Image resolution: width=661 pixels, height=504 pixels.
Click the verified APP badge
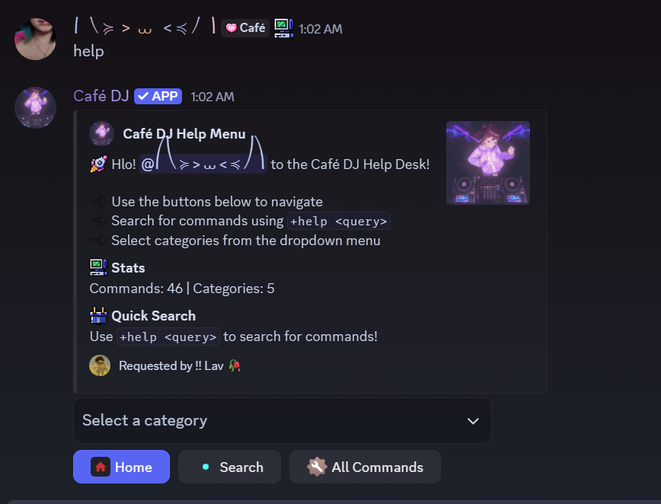(158, 96)
